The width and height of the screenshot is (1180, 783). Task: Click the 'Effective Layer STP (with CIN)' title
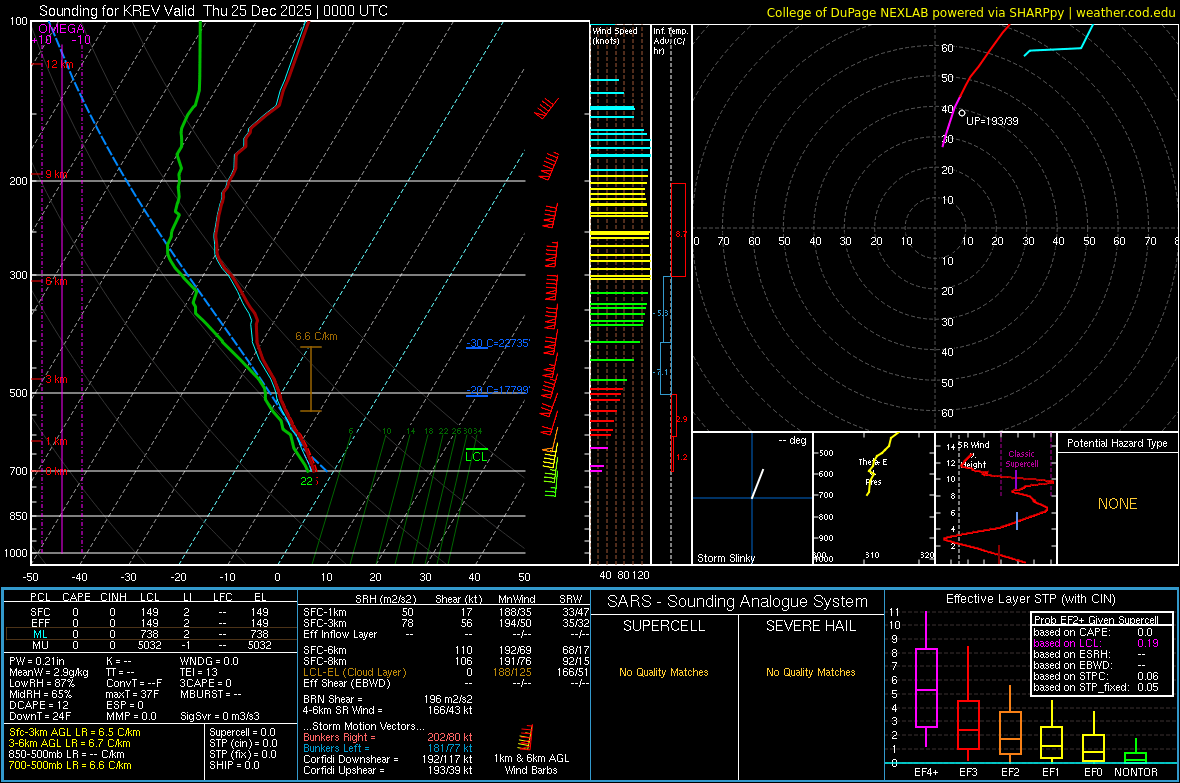[x=1030, y=599]
